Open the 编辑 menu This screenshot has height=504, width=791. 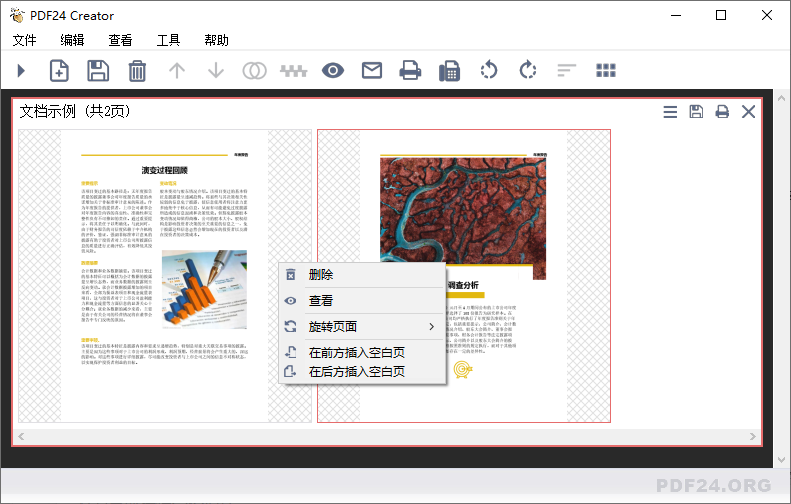(x=72, y=40)
